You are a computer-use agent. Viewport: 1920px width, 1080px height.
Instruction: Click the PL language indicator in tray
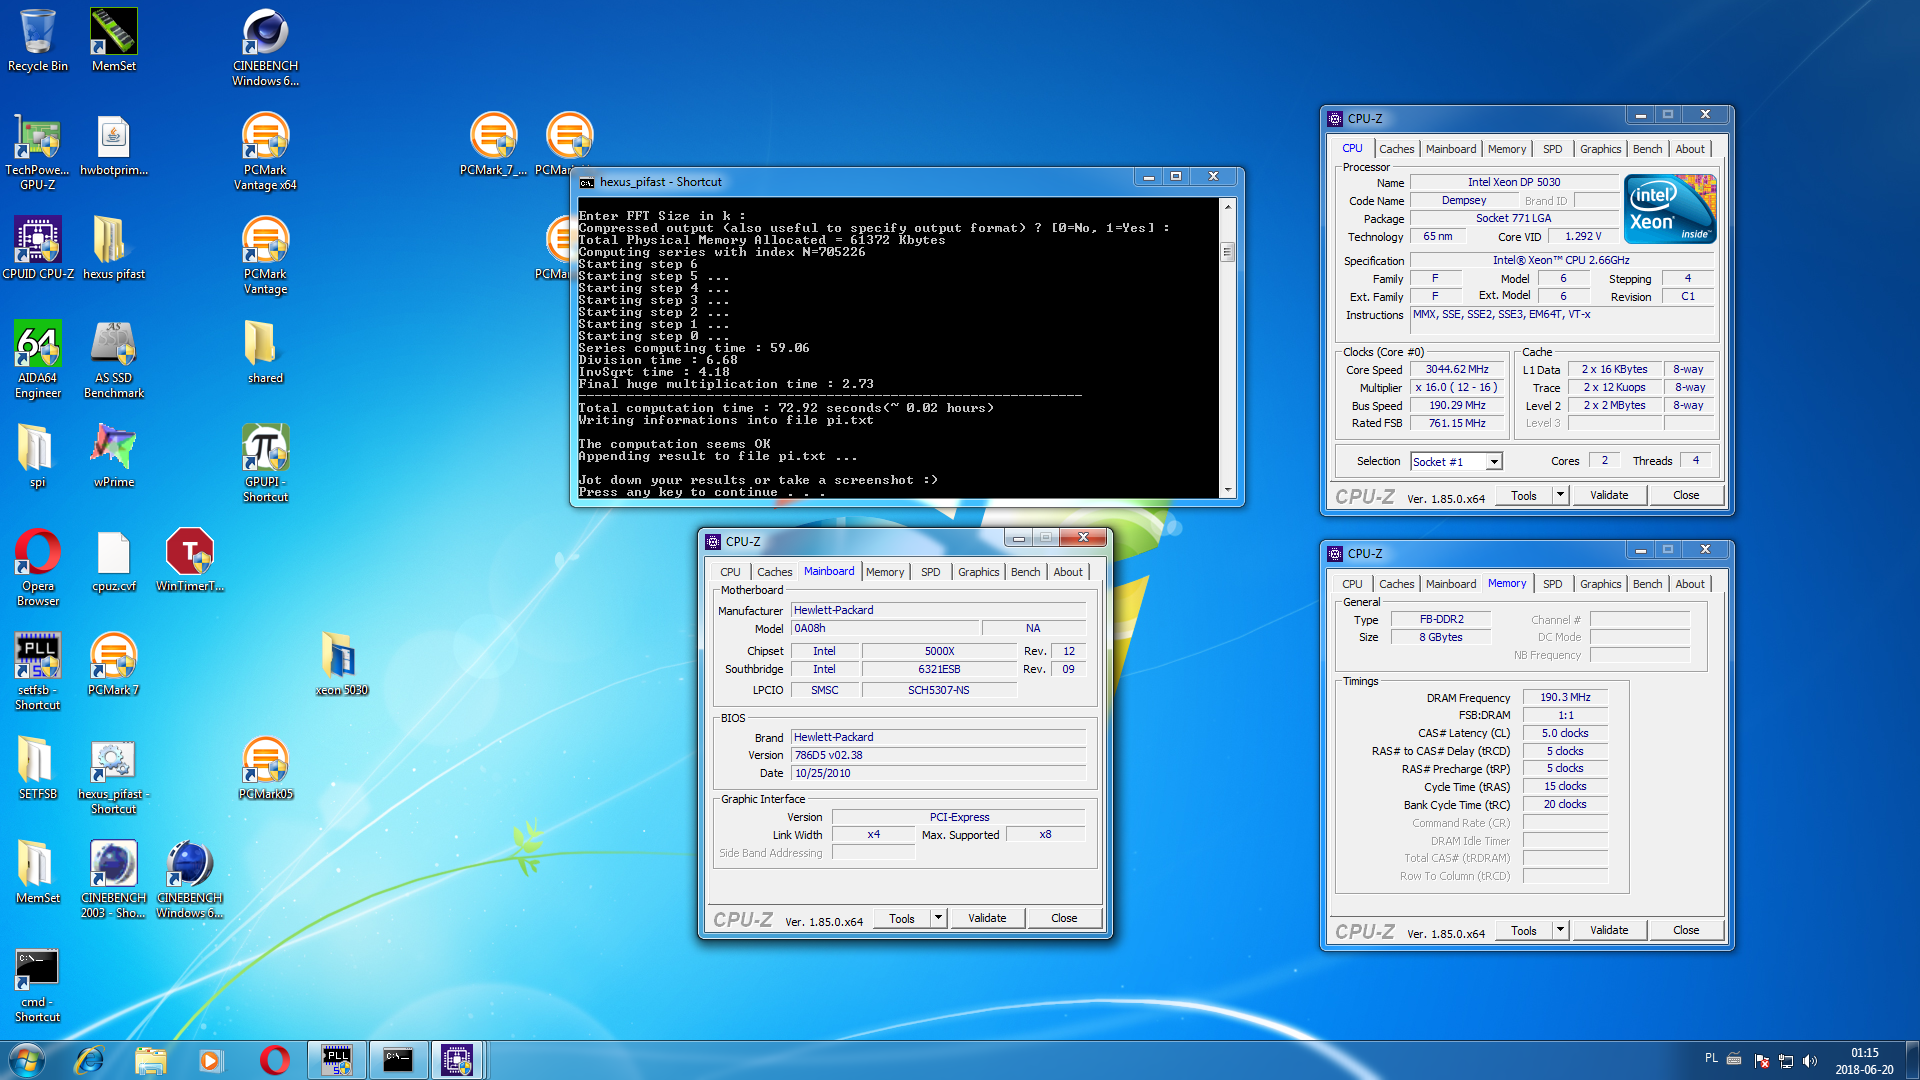click(x=1711, y=1058)
